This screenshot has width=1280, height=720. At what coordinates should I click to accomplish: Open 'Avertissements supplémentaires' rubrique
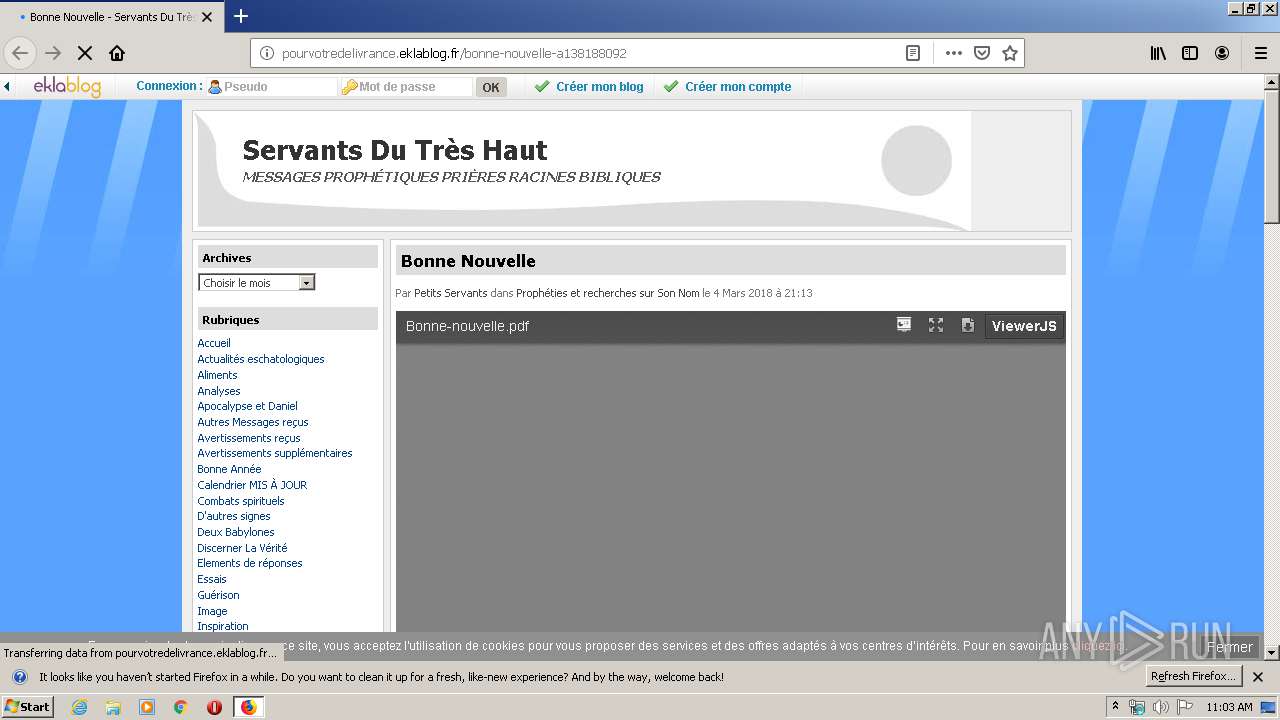coord(275,453)
